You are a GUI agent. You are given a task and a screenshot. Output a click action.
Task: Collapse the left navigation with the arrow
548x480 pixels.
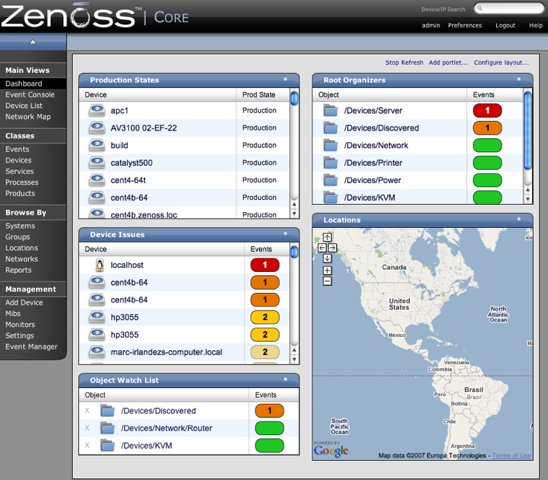click(x=33, y=42)
